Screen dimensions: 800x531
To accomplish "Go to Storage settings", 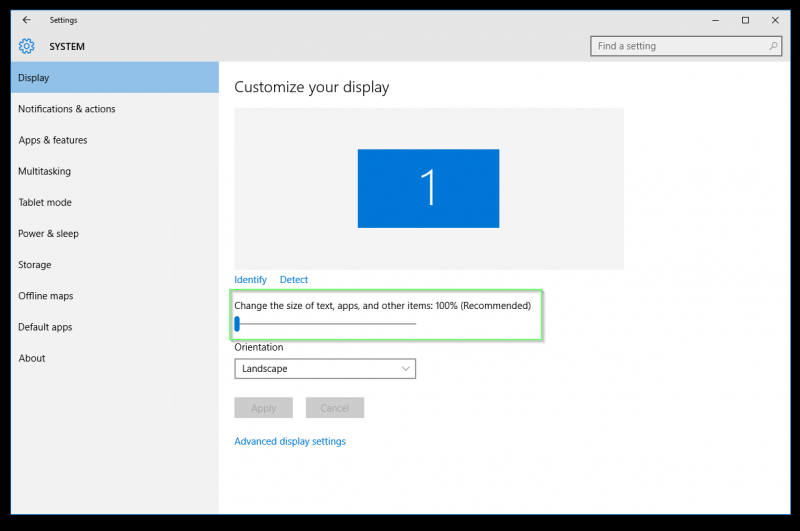I will [115, 264].
